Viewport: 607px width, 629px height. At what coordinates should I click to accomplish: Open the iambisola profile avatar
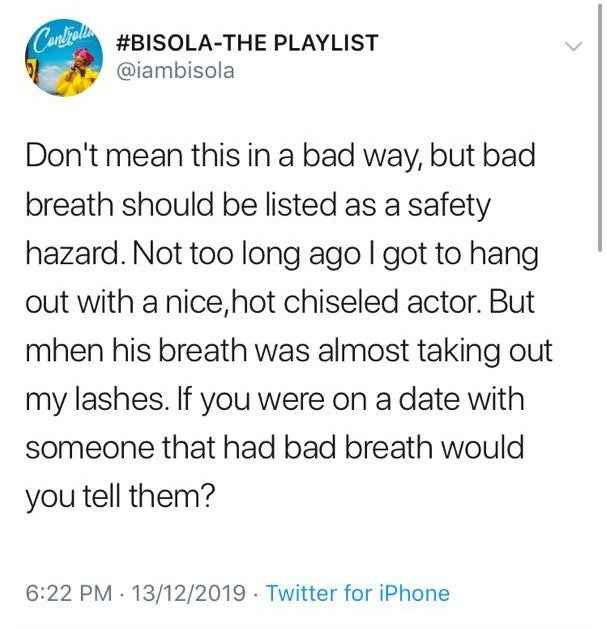tap(64, 58)
